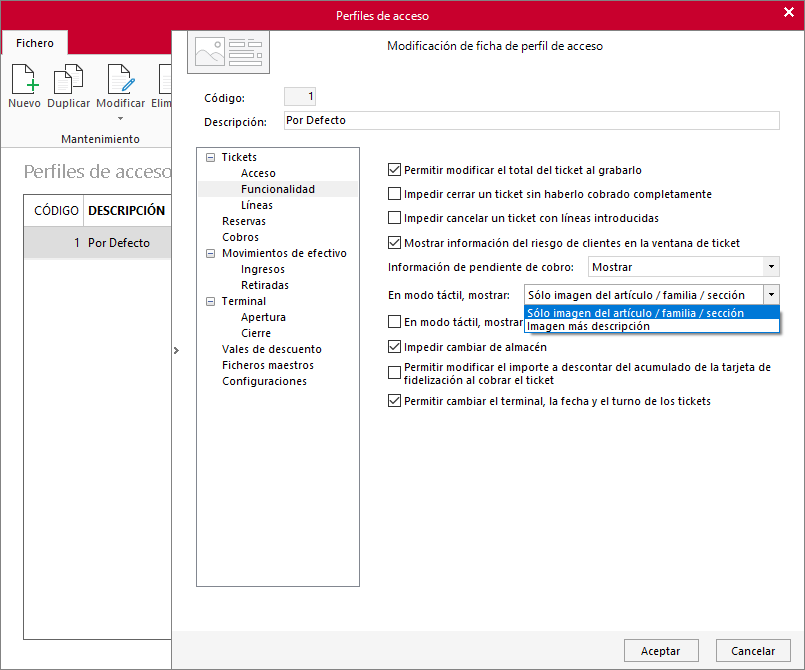Open Configuraciones tree item
This screenshot has height=670, width=805.
coord(264,381)
